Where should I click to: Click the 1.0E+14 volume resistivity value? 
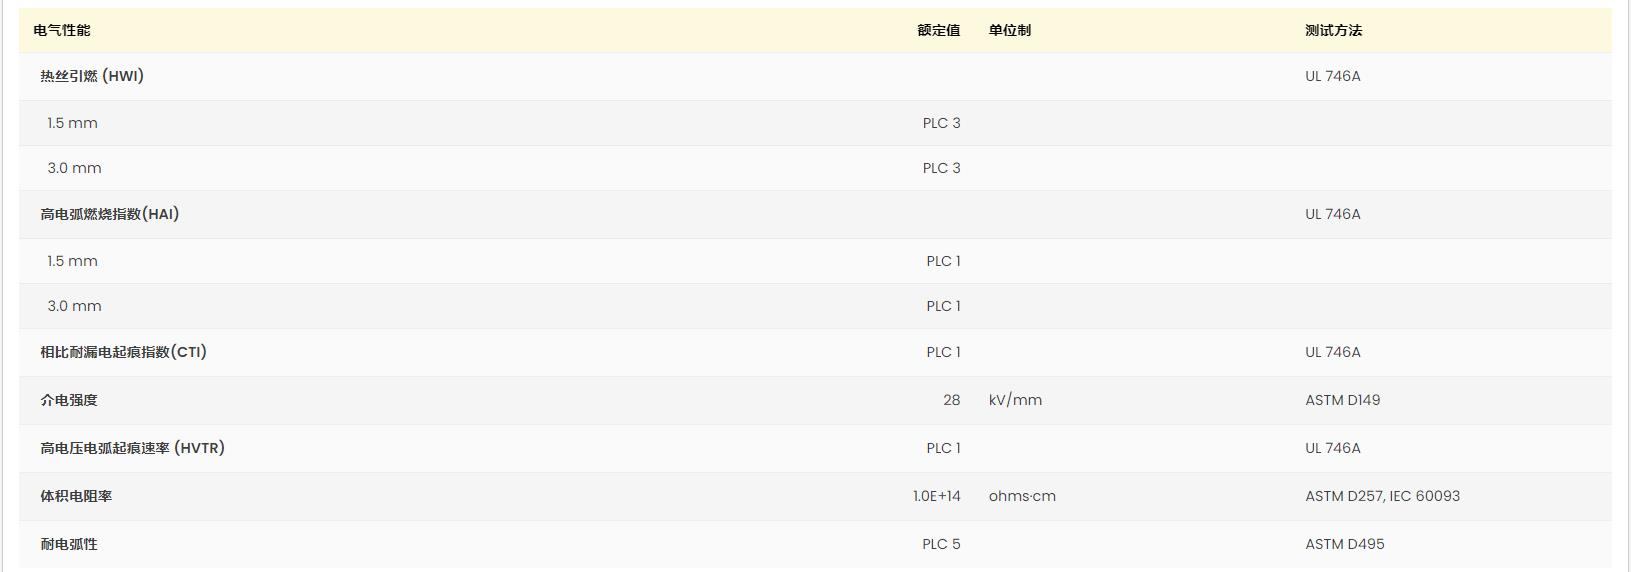[936, 496]
